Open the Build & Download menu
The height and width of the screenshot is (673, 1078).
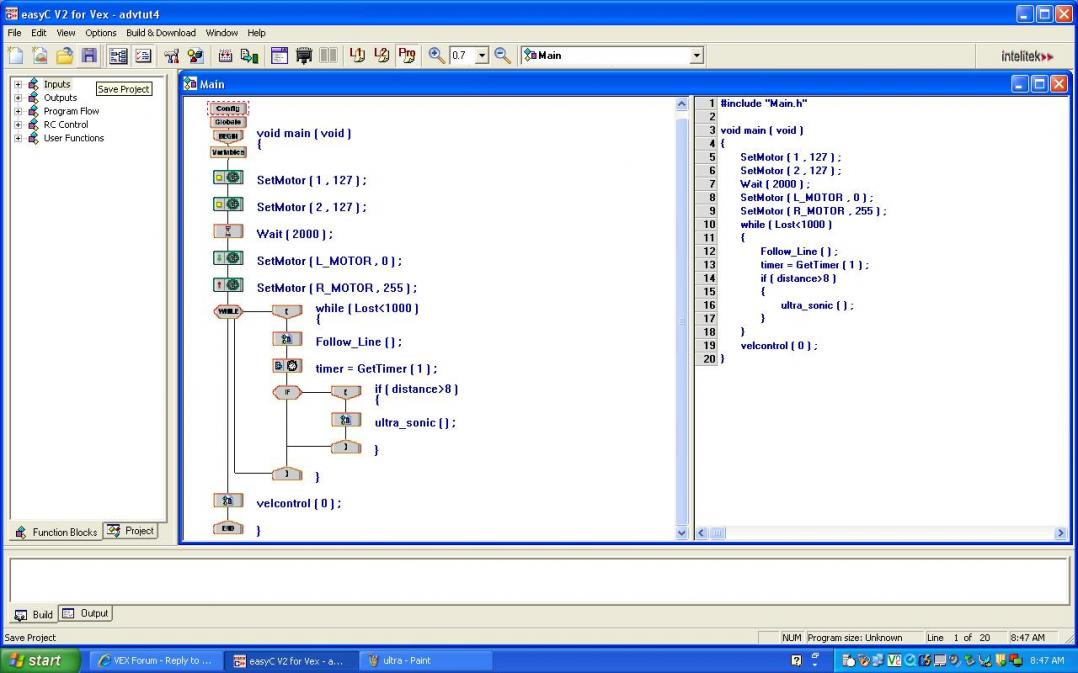point(161,33)
